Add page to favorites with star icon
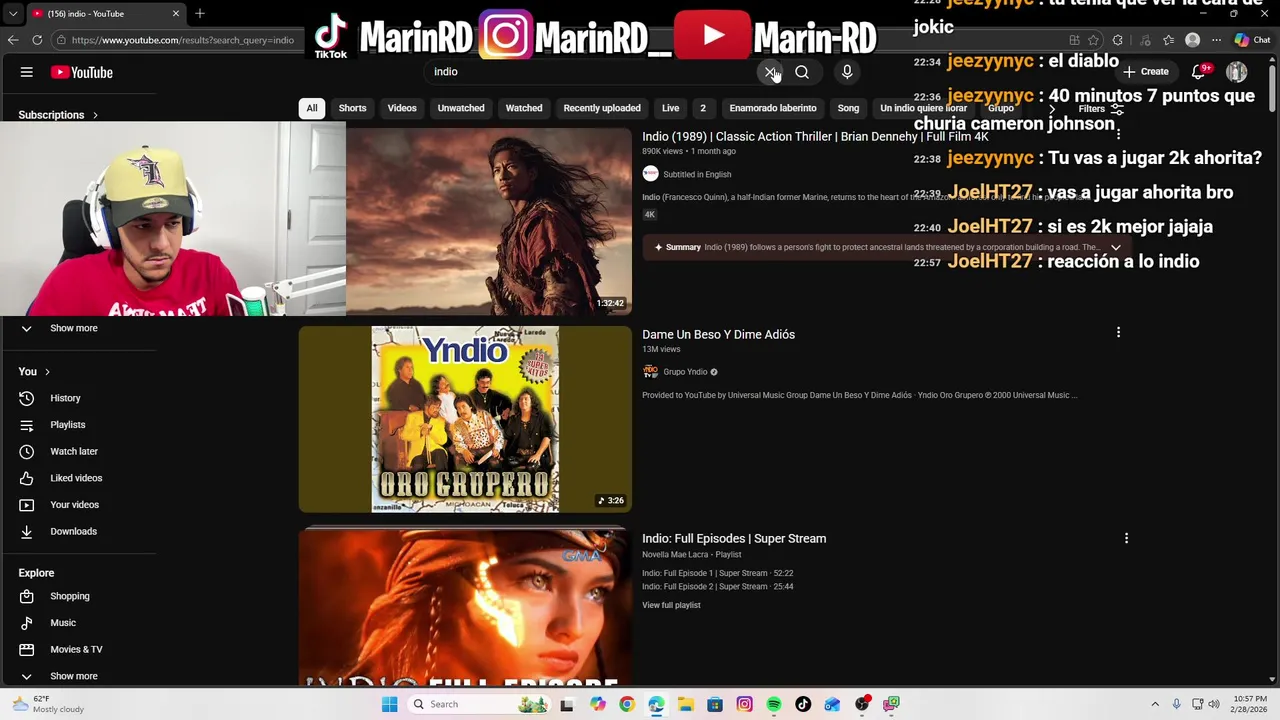This screenshot has height=720, width=1280. (x=1093, y=40)
